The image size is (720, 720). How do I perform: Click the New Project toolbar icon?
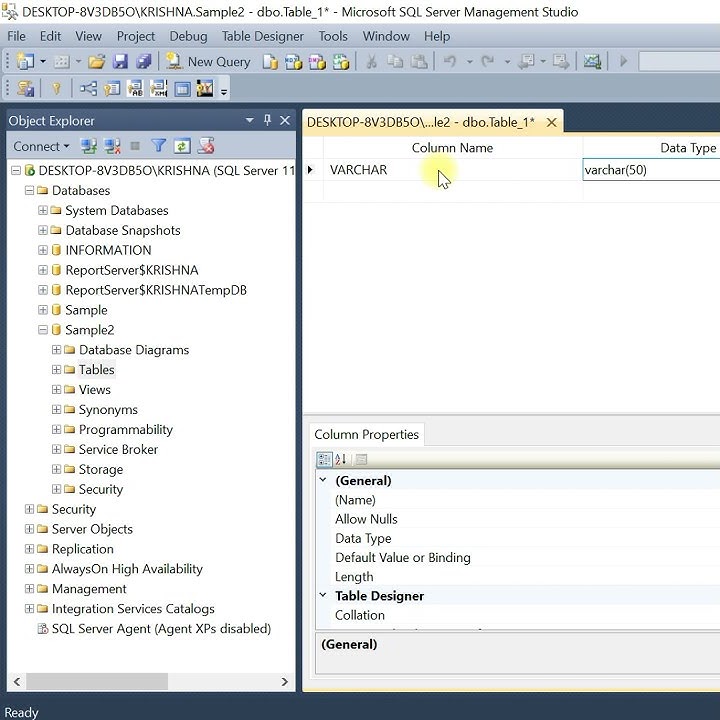25,61
